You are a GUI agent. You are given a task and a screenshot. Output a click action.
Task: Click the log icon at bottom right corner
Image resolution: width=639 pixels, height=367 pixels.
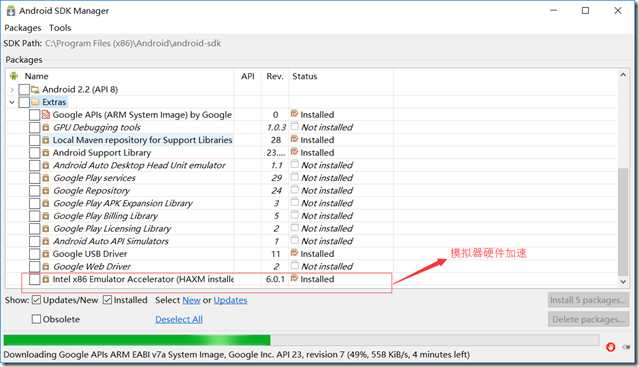(626, 347)
